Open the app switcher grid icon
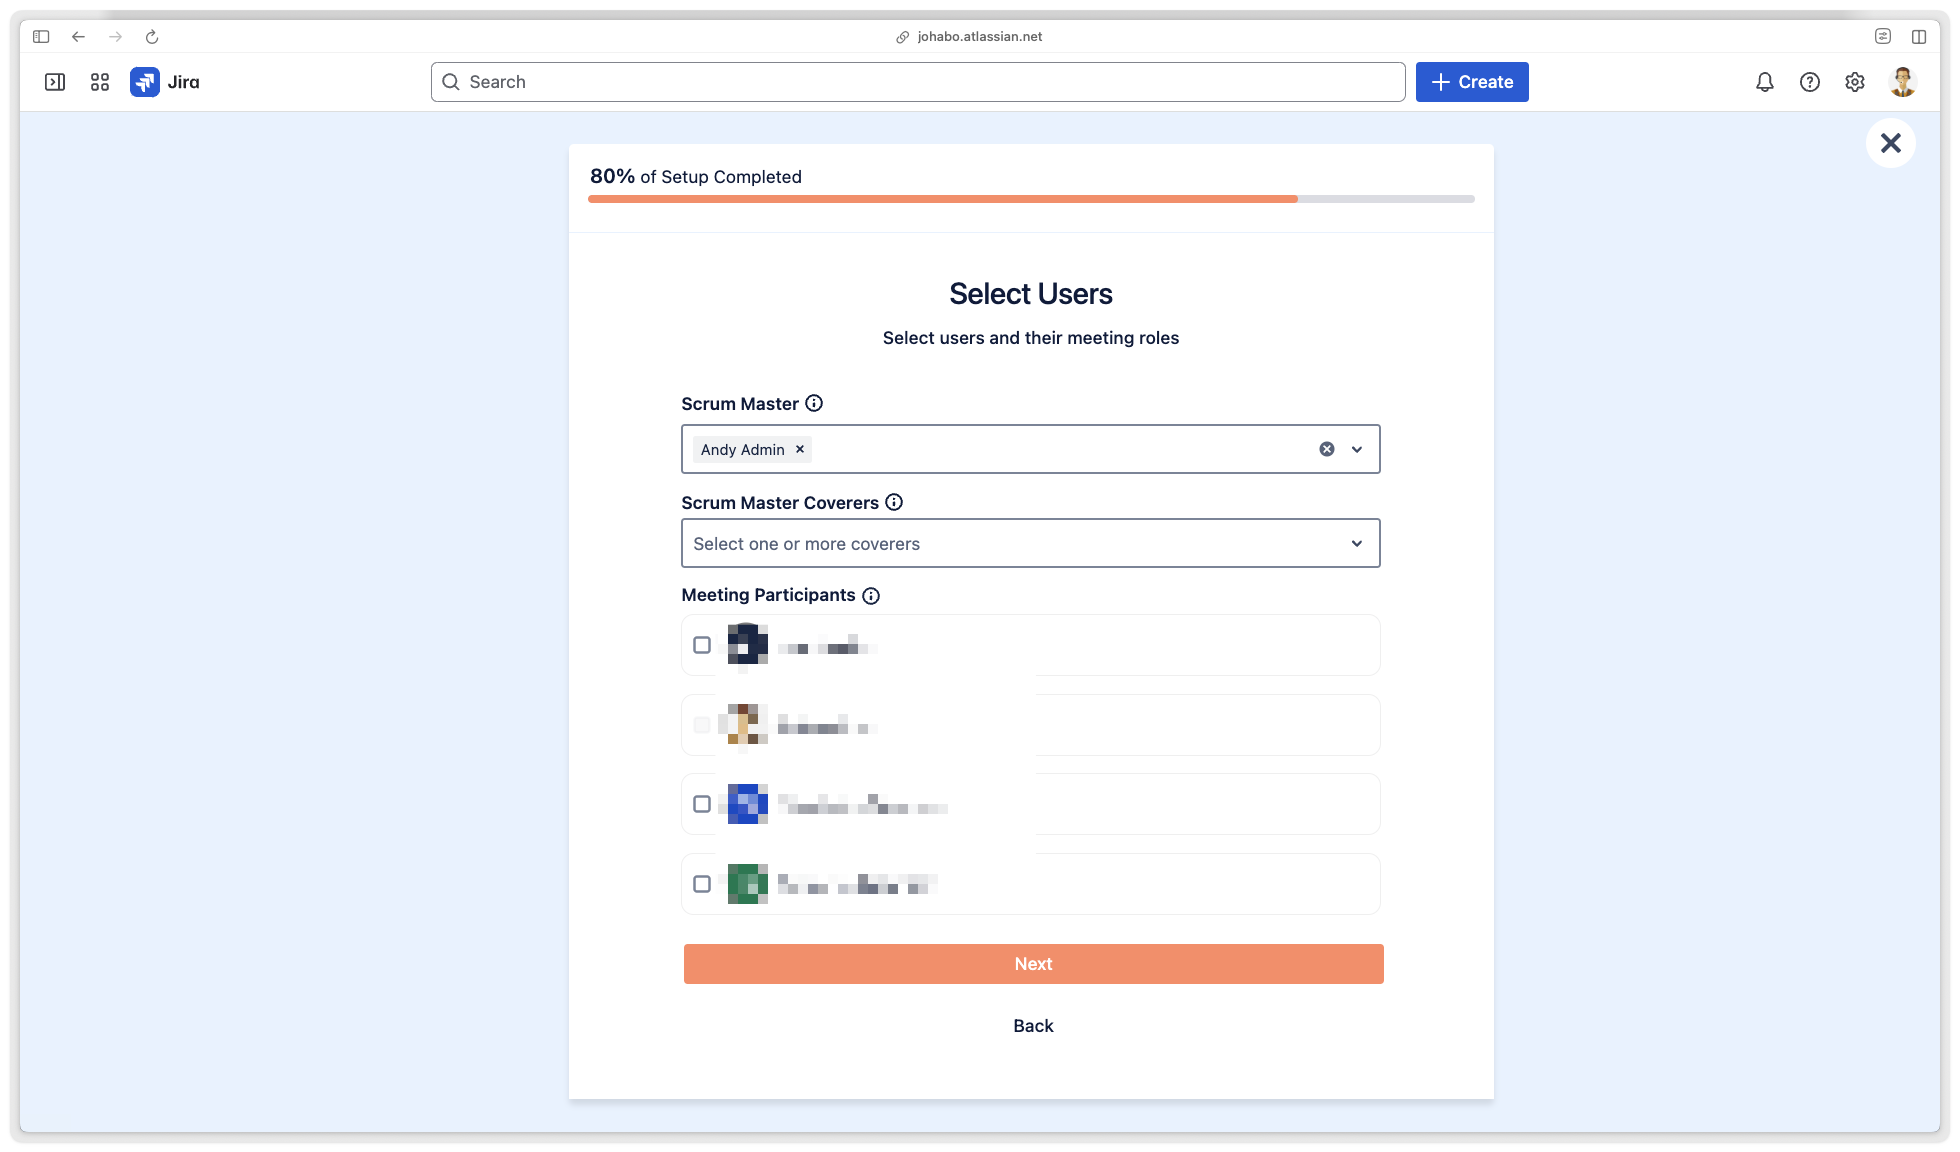This screenshot has width=1960, height=1152. [x=100, y=82]
